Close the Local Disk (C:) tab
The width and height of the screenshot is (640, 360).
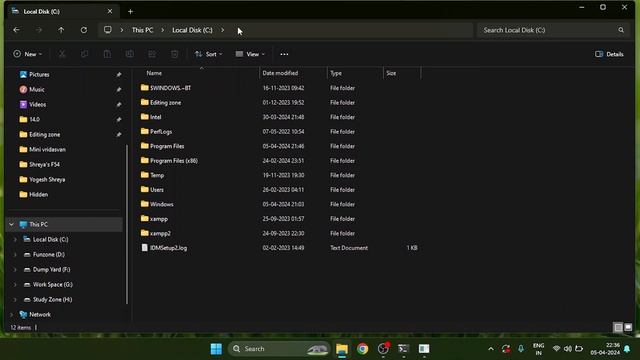(x=110, y=11)
